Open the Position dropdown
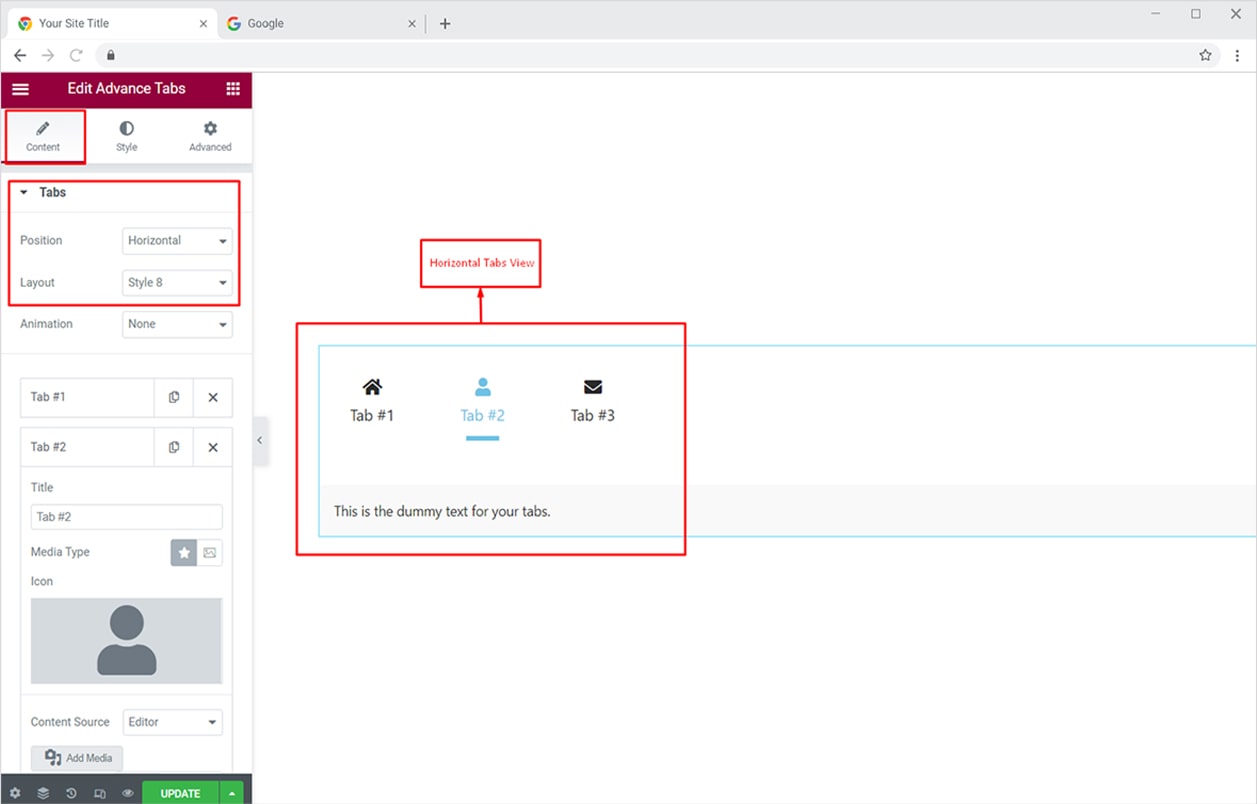Screen dimensions: 1257x804 (177, 241)
